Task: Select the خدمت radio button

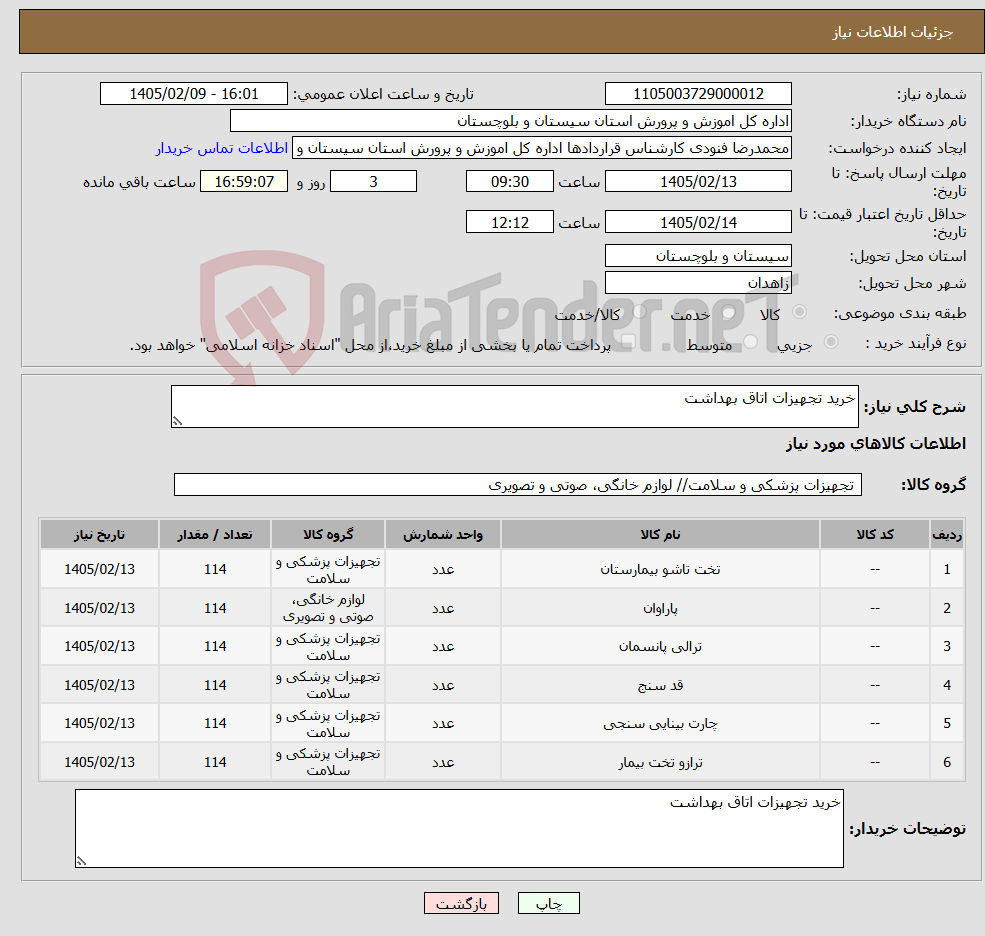Action: tap(729, 312)
